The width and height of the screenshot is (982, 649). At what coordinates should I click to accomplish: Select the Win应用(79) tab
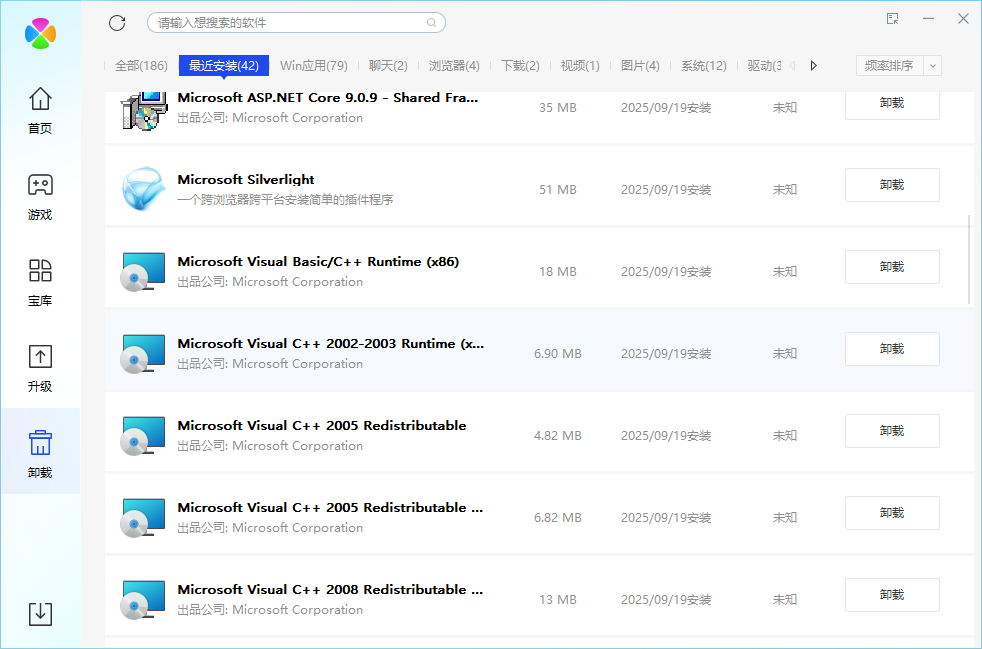tap(314, 66)
